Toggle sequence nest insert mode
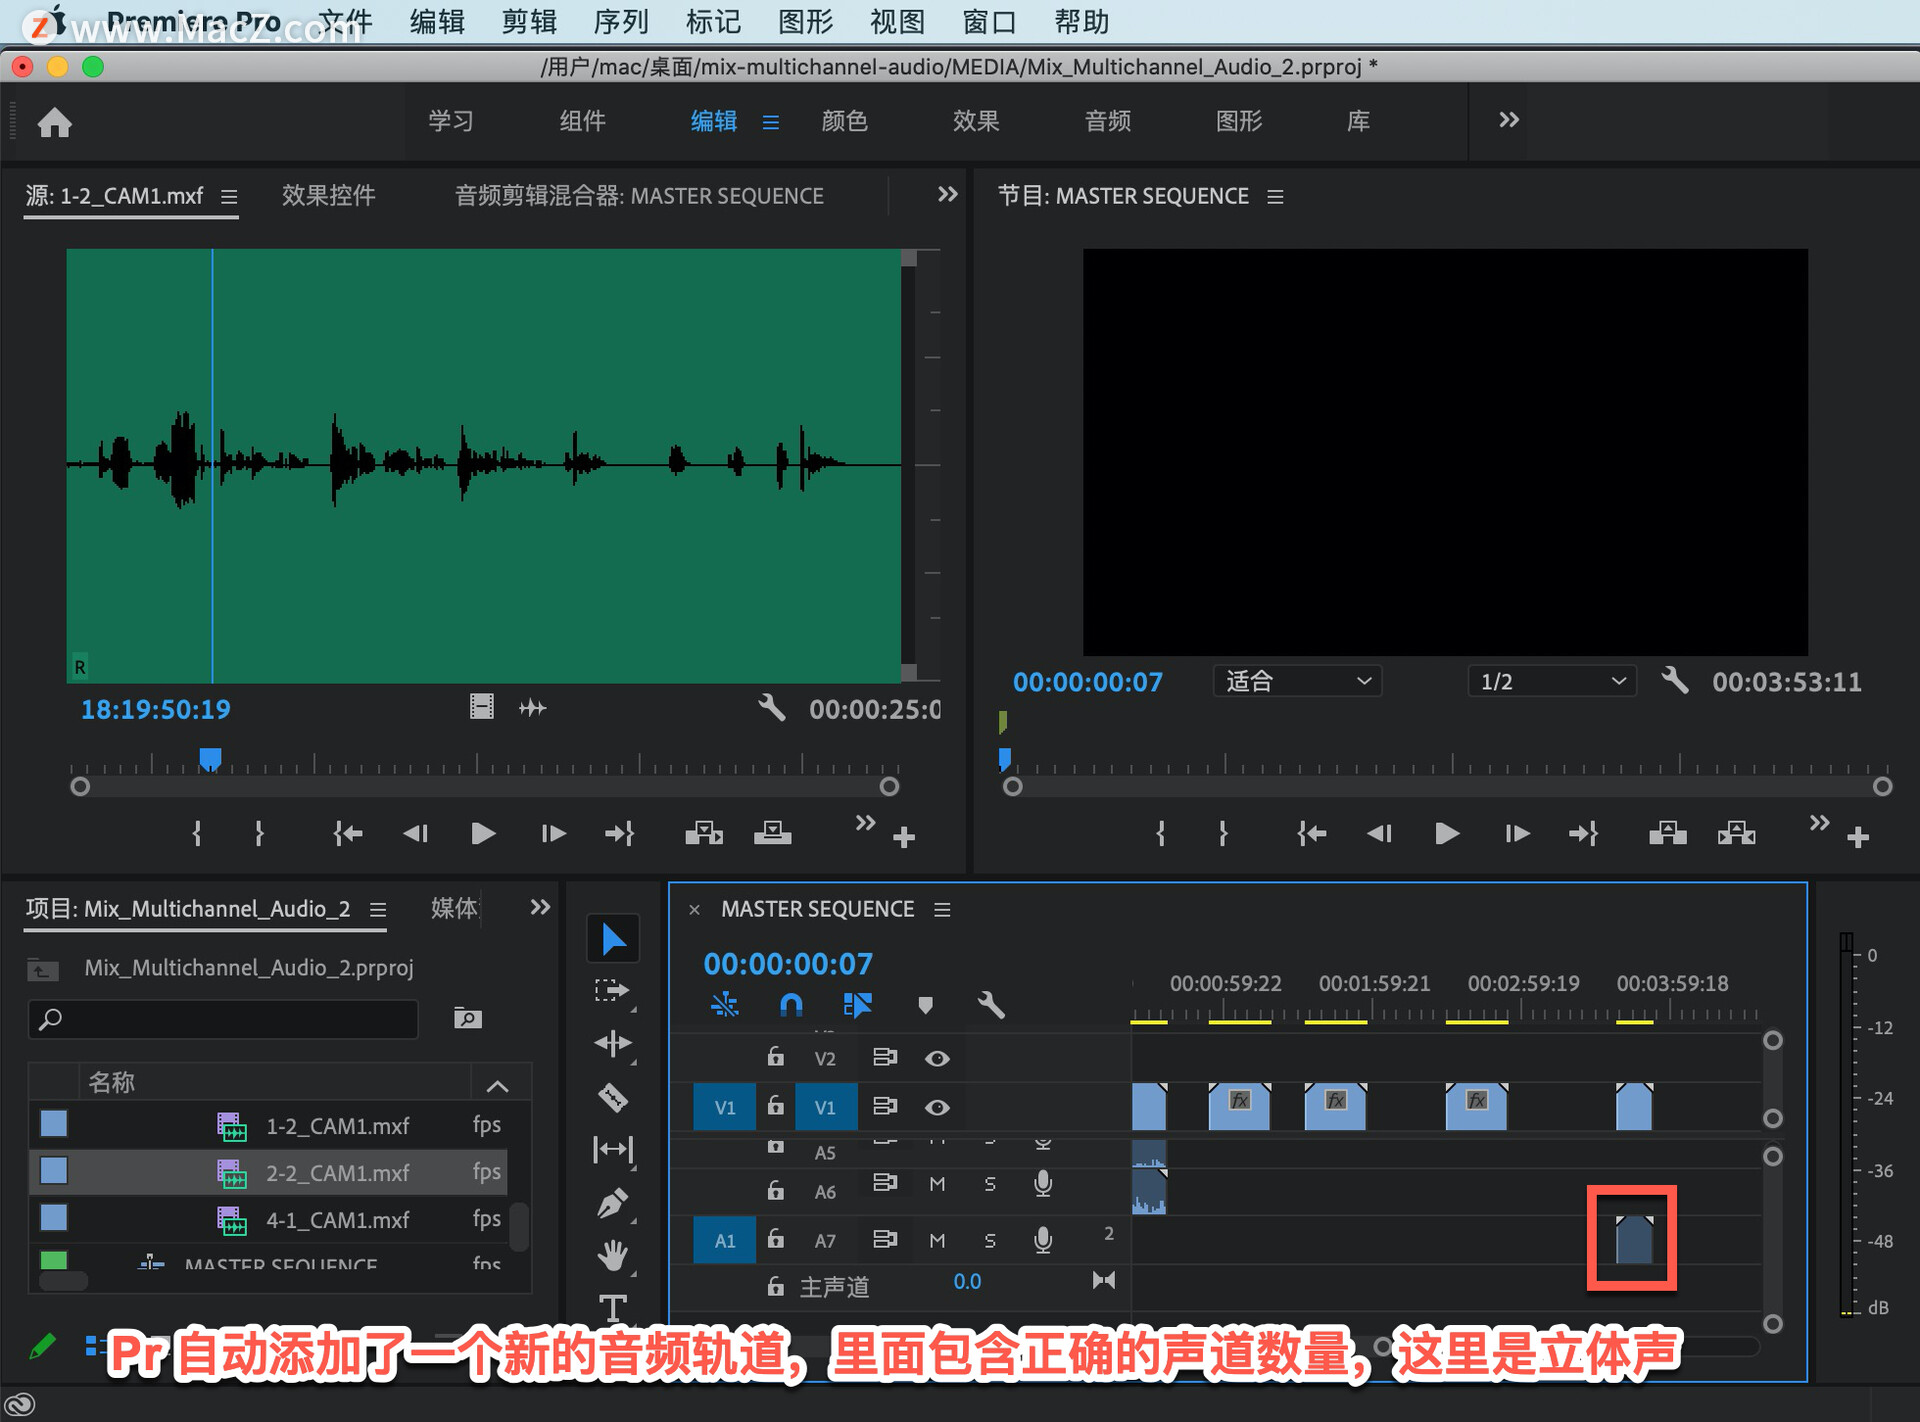1920x1422 pixels. pyautogui.click(x=725, y=1004)
